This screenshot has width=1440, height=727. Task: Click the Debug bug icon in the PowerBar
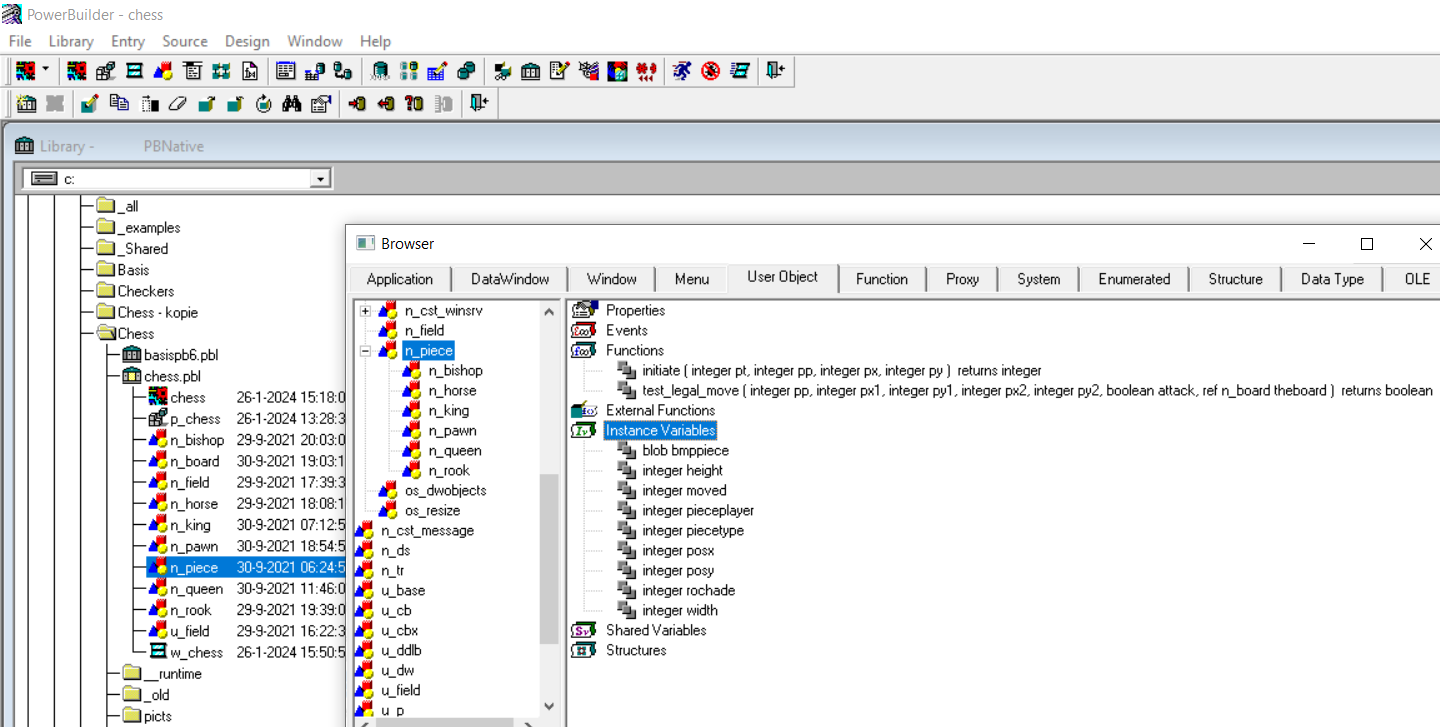click(x=711, y=71)
